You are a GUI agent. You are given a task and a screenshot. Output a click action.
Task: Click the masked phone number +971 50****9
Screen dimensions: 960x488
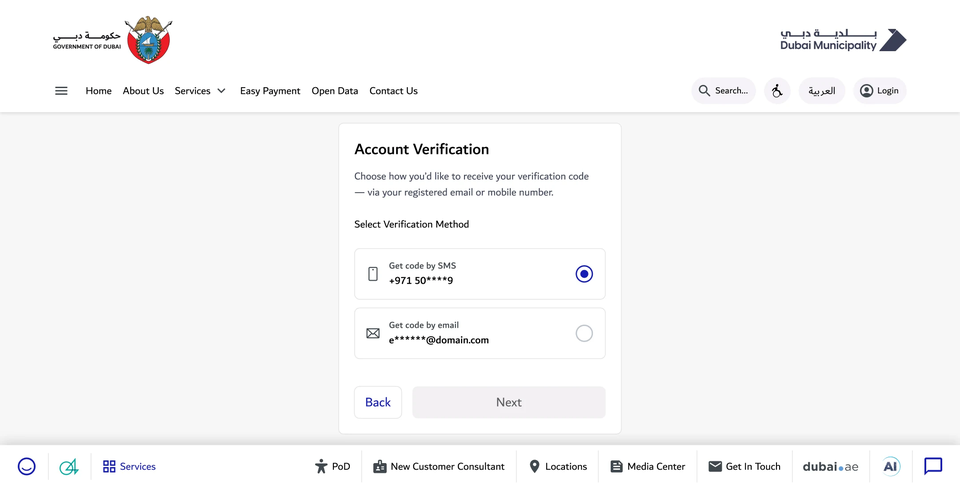pos(421,281)
